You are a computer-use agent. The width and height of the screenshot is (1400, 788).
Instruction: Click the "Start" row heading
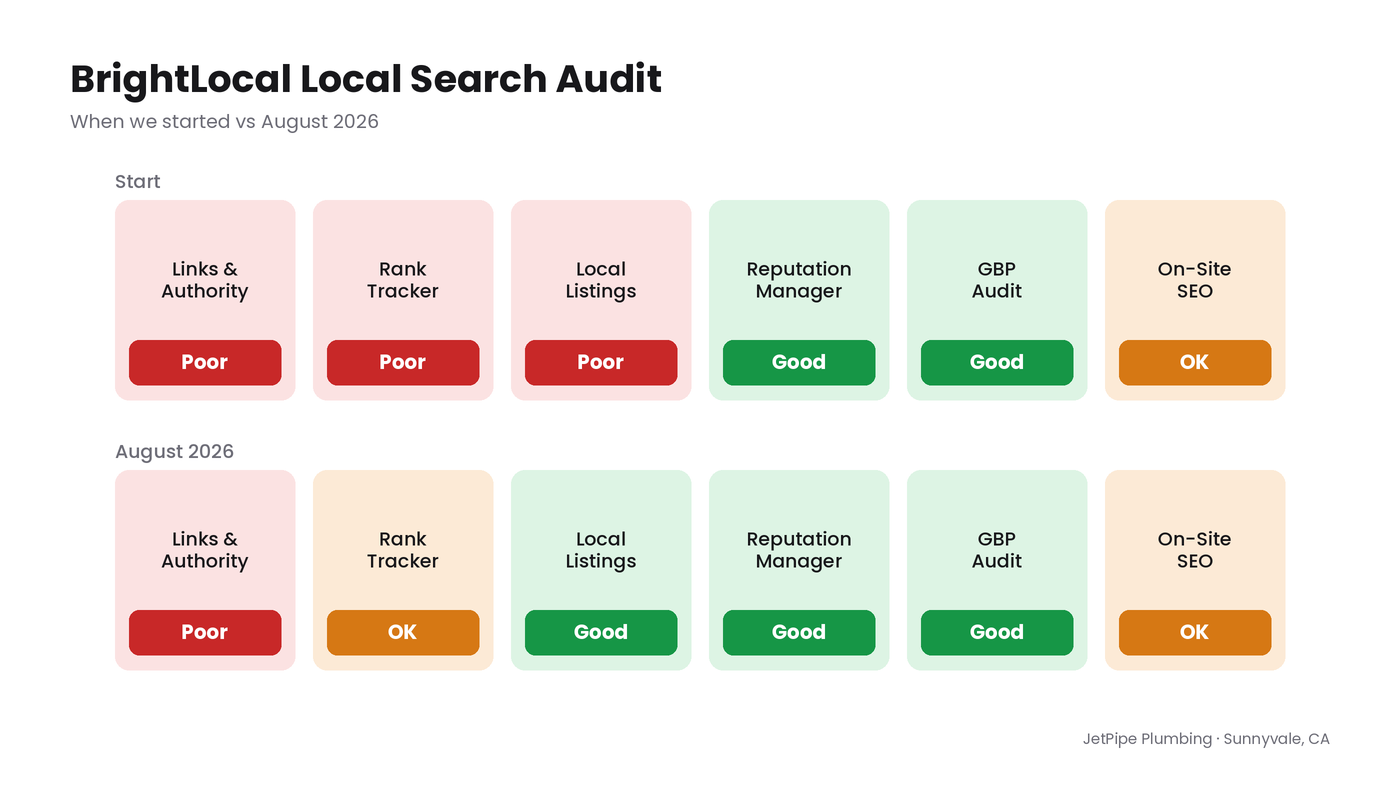138,181
